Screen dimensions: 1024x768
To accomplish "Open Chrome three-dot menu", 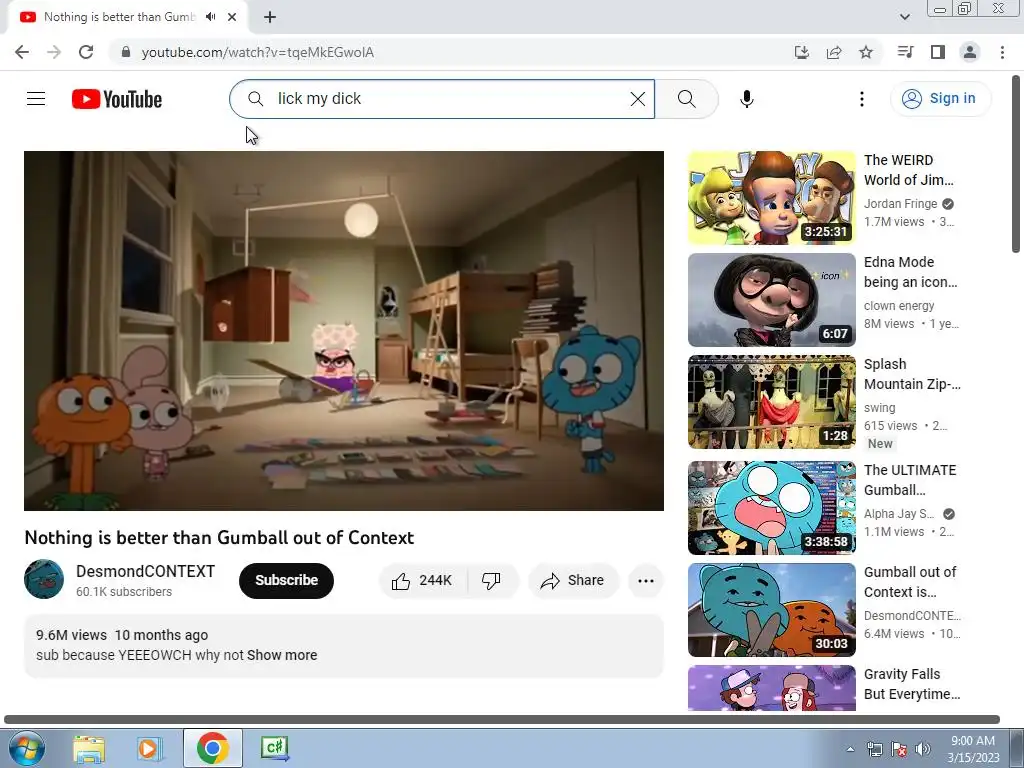I will click(1002, 52).
